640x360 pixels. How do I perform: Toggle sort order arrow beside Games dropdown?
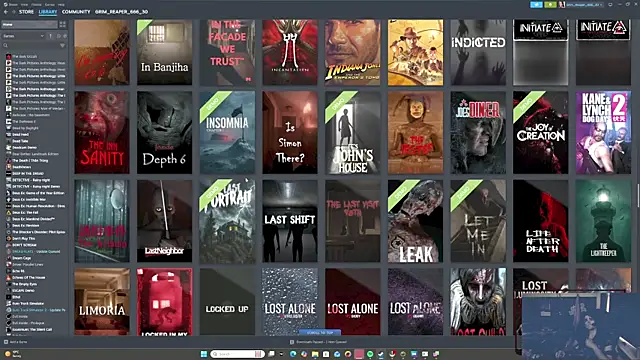[51, 36]
